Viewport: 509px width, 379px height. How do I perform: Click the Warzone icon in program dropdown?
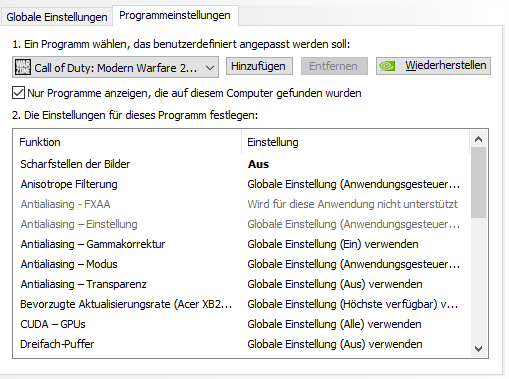coord(23,67)
